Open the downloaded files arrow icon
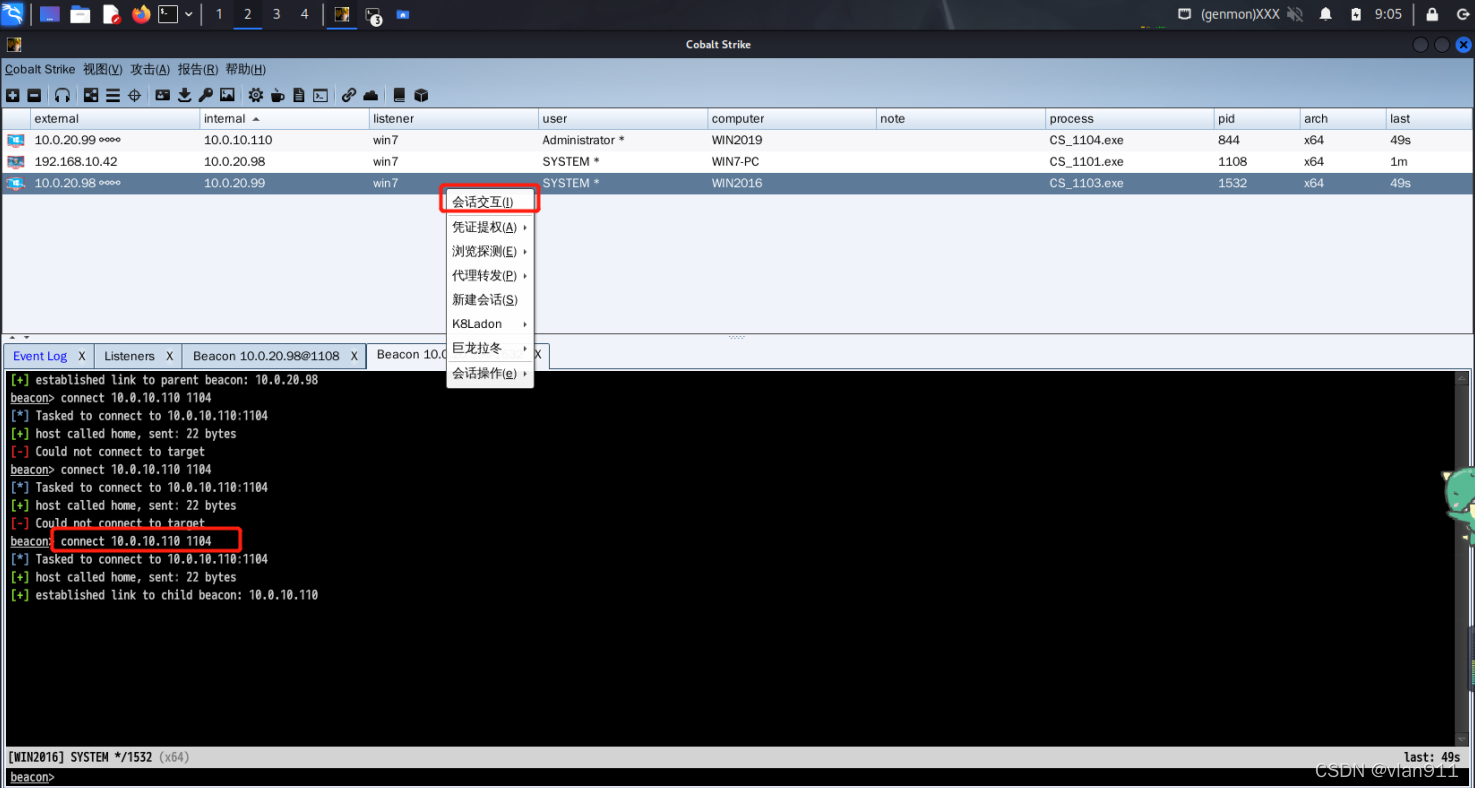Image resolution: width=1475 pixels, height=788 pixels. pyautogui.click(x=185, y=95)
